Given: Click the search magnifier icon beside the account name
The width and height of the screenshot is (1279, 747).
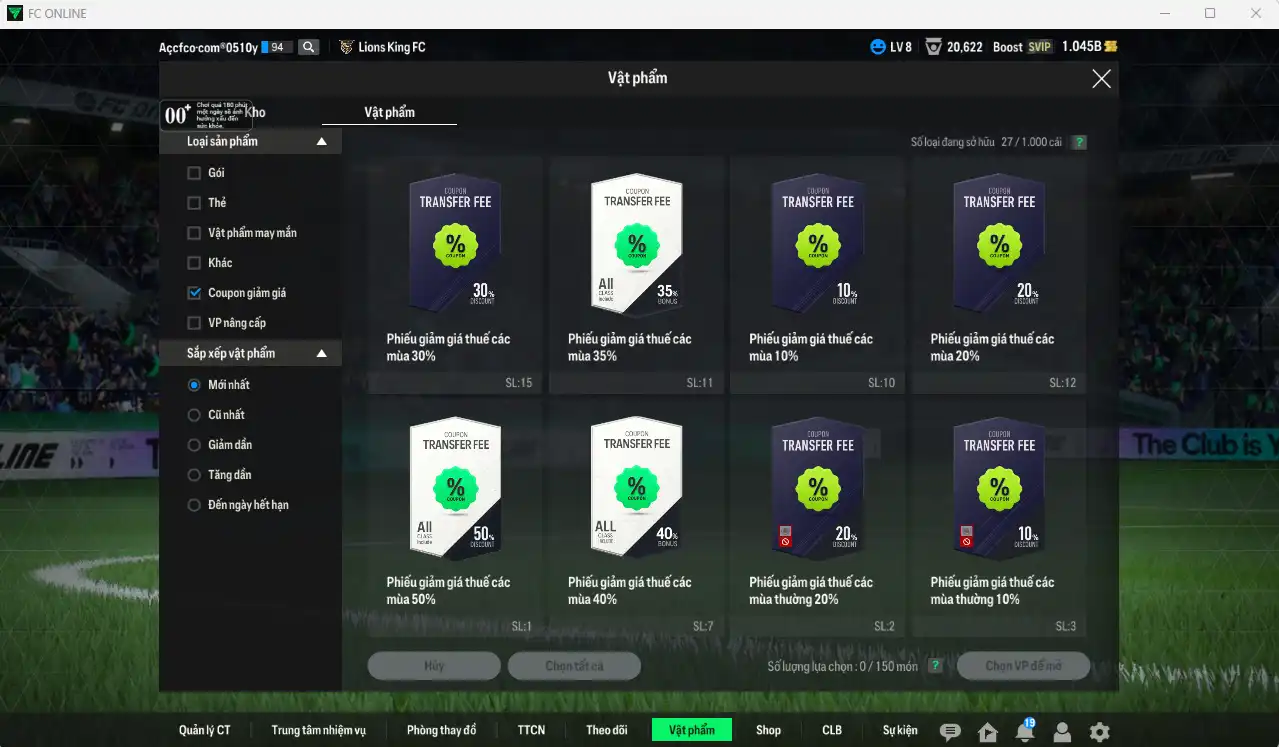Looking at the screenshot, I should [308, 47].
